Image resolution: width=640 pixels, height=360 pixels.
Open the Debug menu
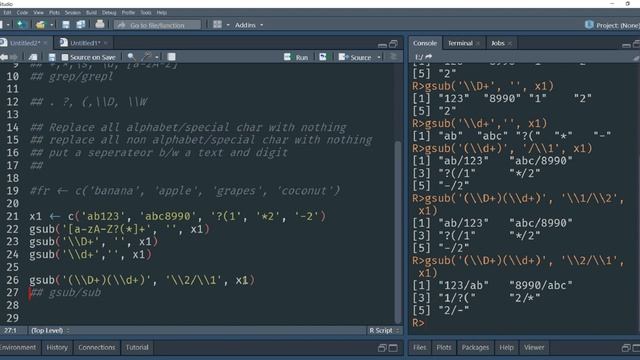pyautogui.click(x=109, y=13)
